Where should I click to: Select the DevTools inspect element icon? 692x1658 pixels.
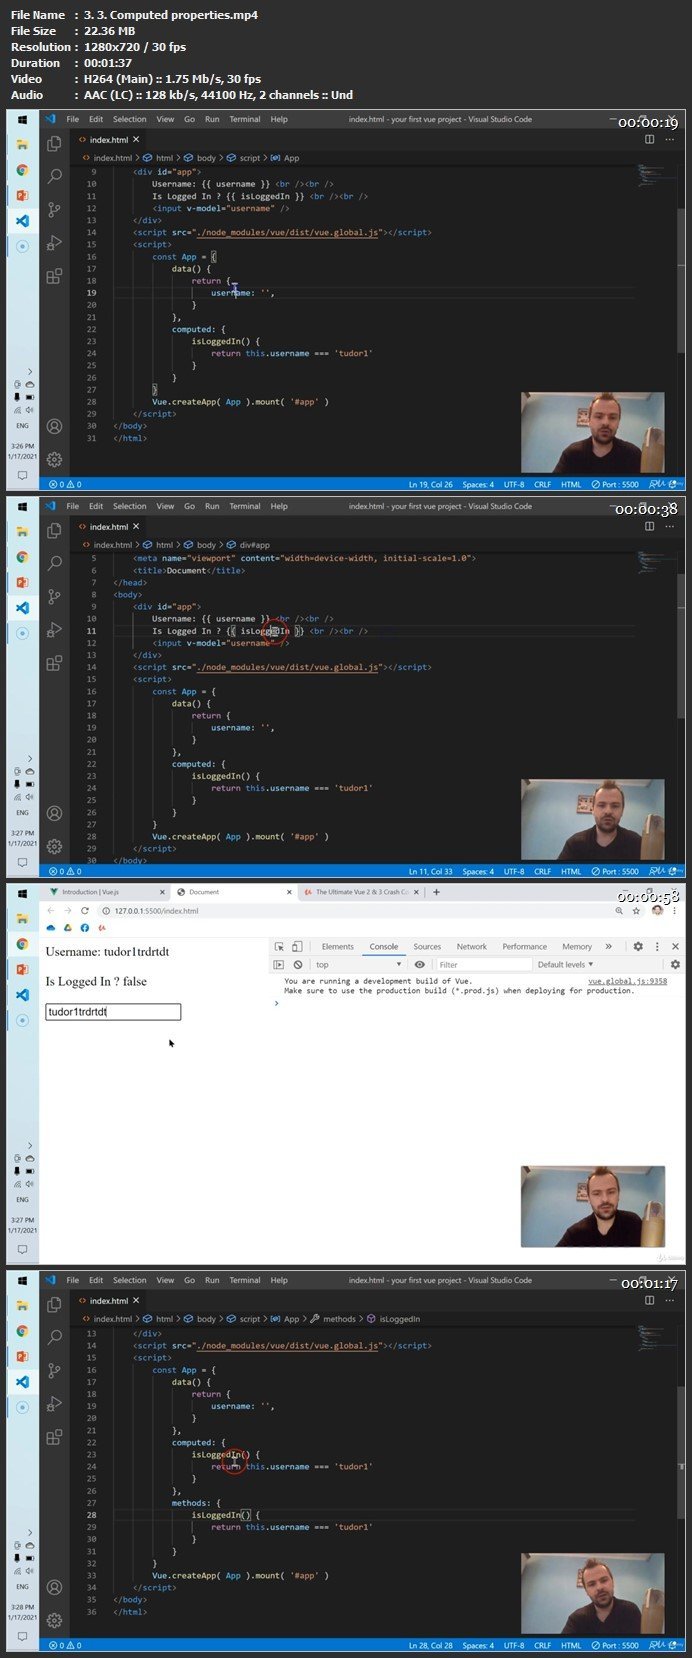[x=279, y=946]
